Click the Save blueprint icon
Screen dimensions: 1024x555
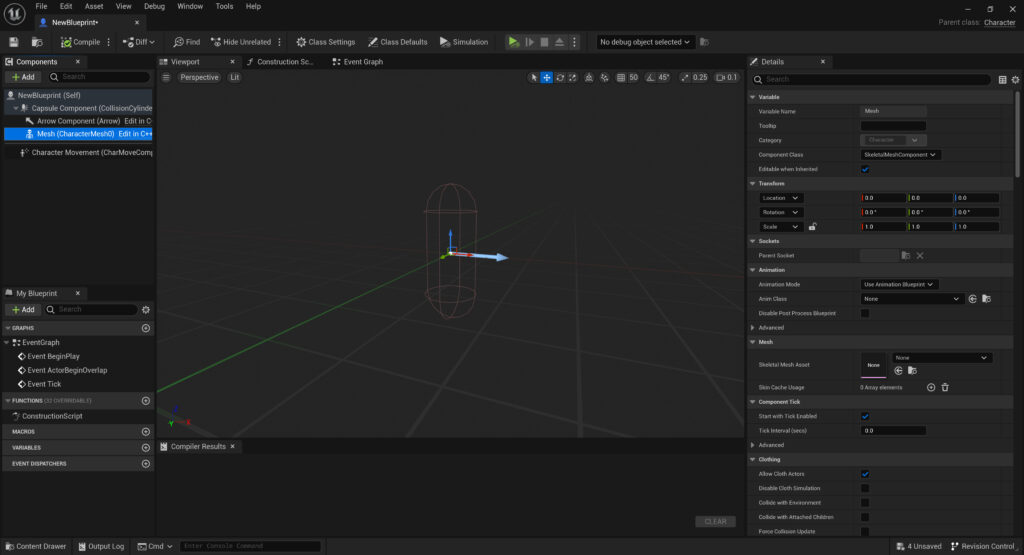[x=14, y=42]
